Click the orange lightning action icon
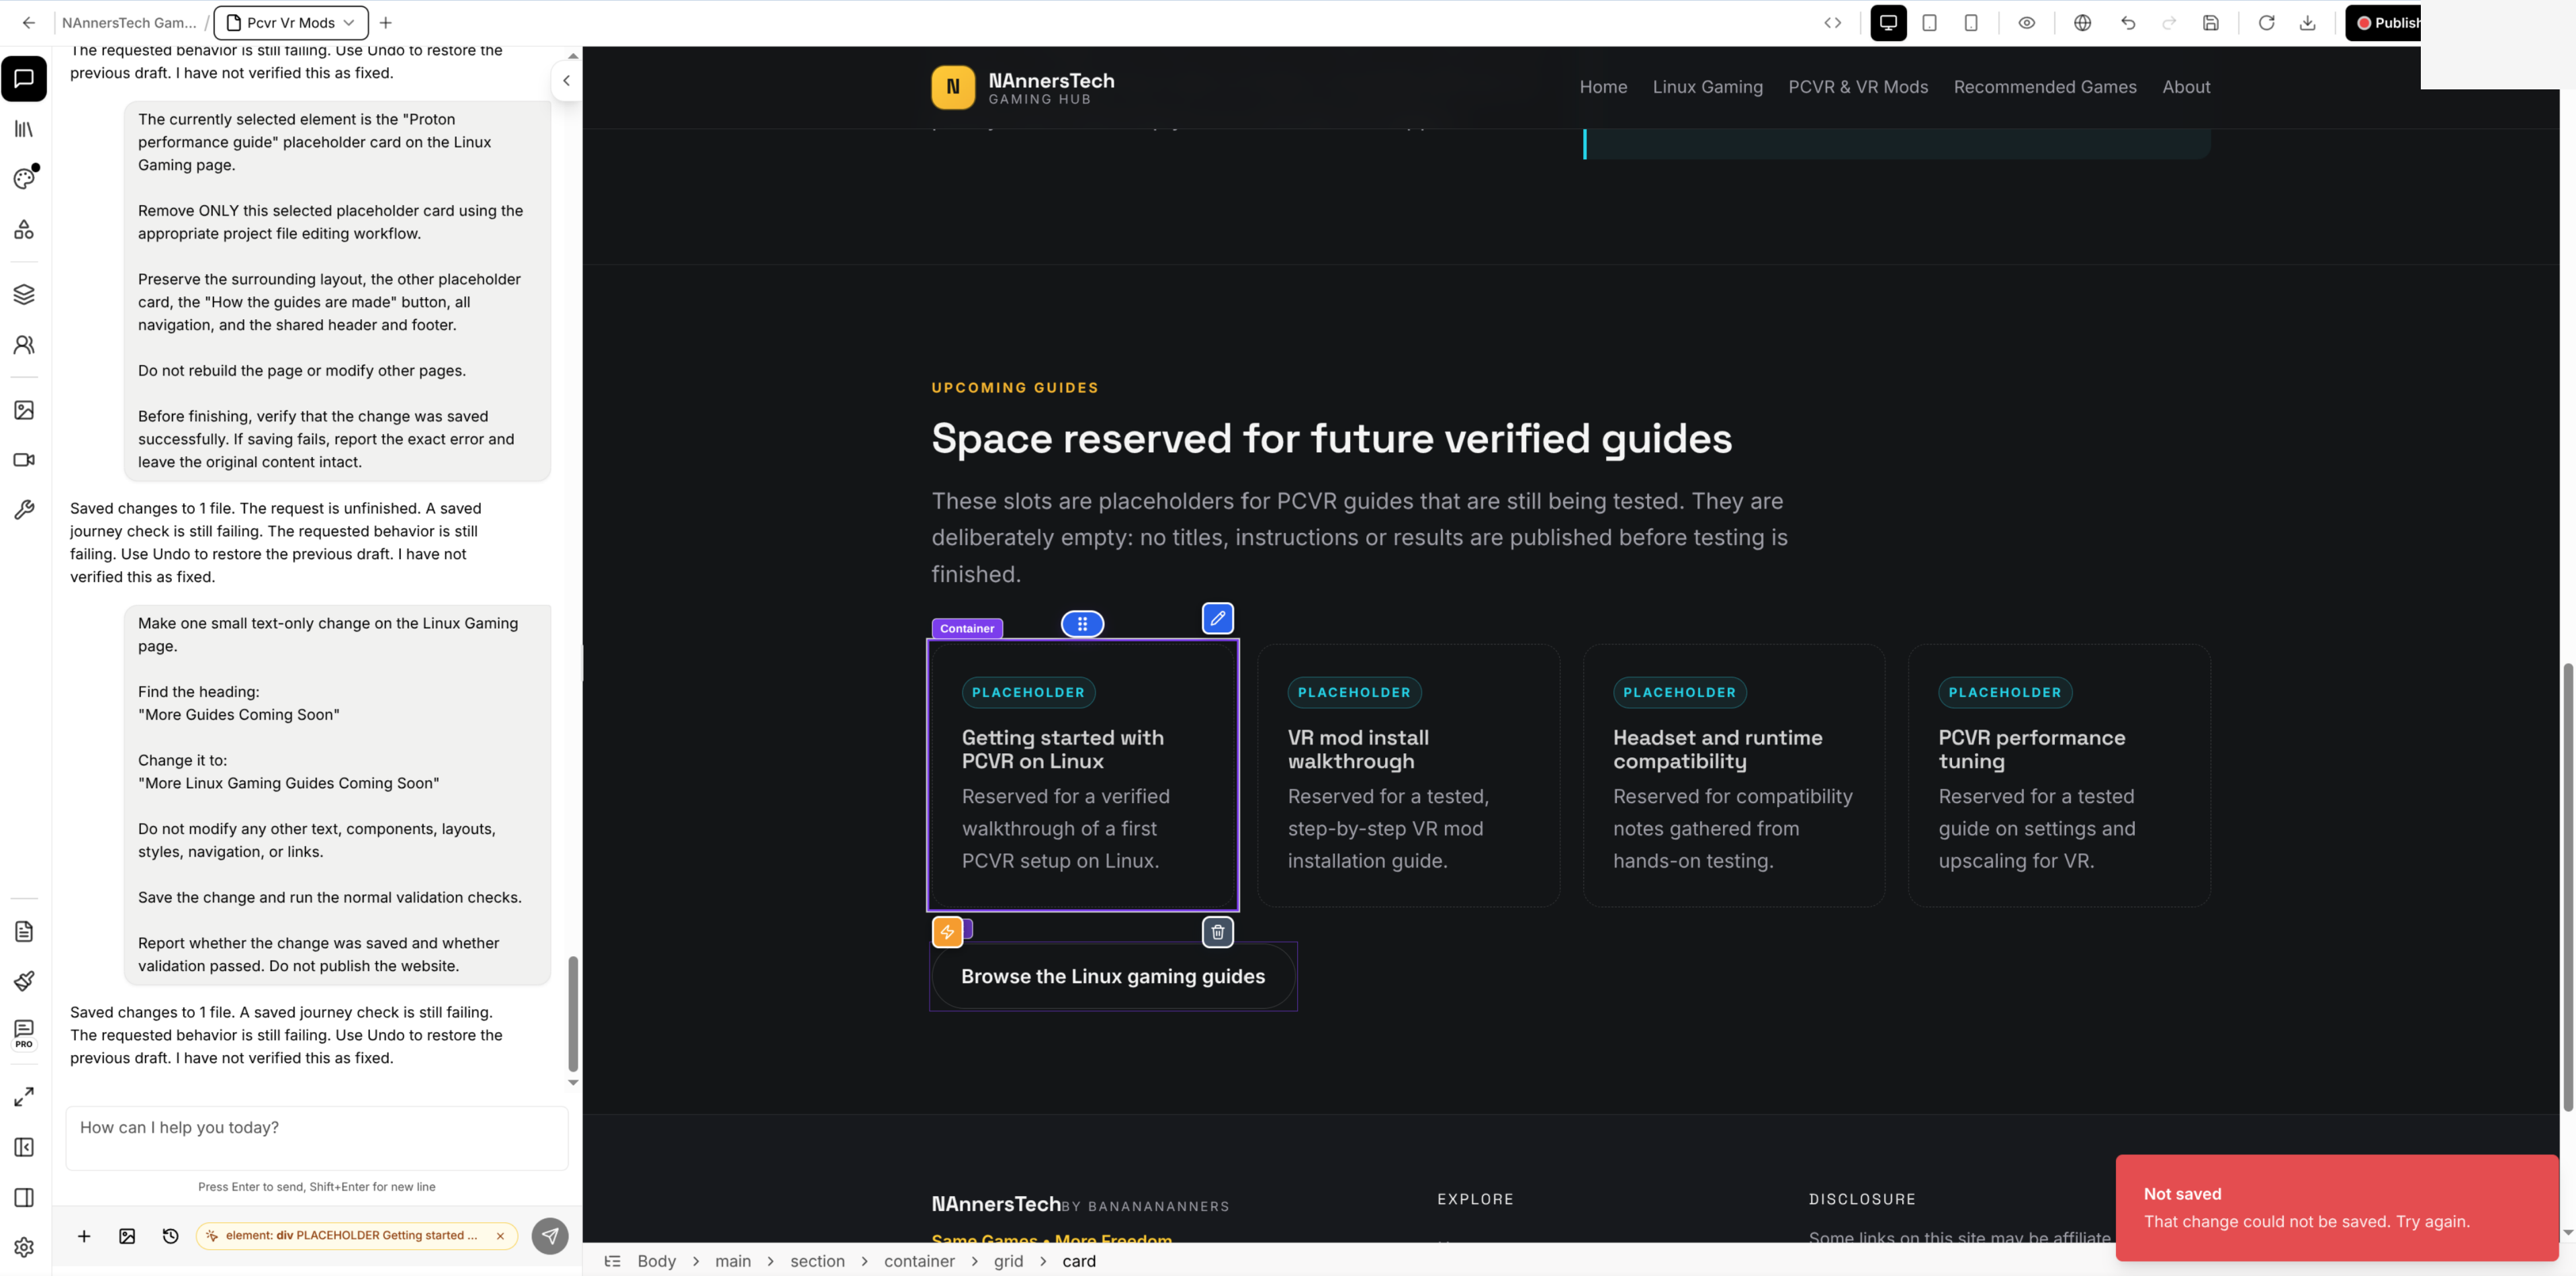The image size is (2576, 1276). tap(947, 932)
